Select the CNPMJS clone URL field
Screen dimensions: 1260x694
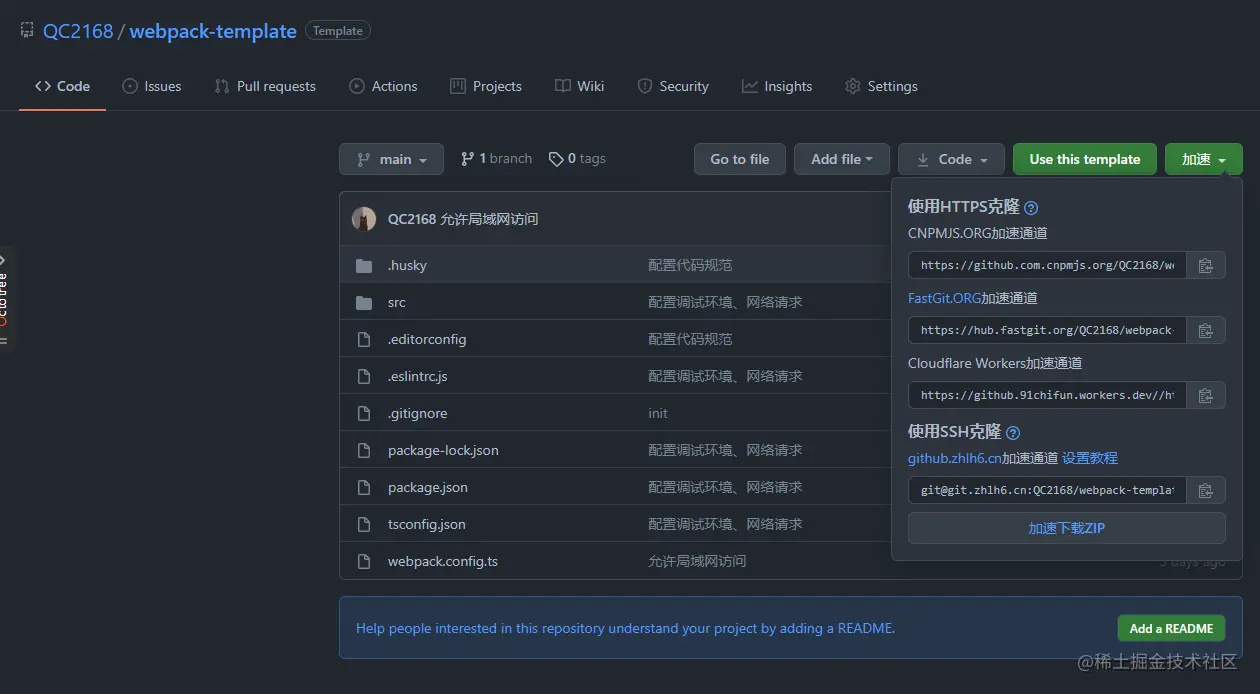1047,265
